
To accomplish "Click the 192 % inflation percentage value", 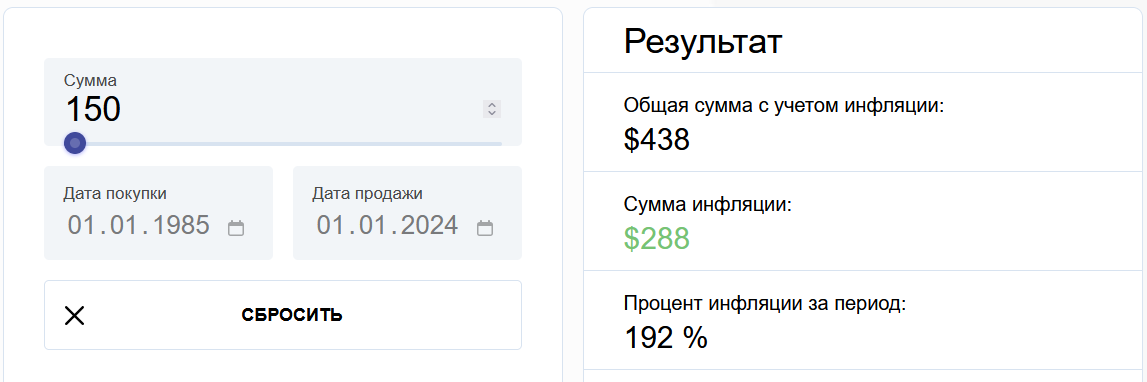I will [x=666, y=337].
